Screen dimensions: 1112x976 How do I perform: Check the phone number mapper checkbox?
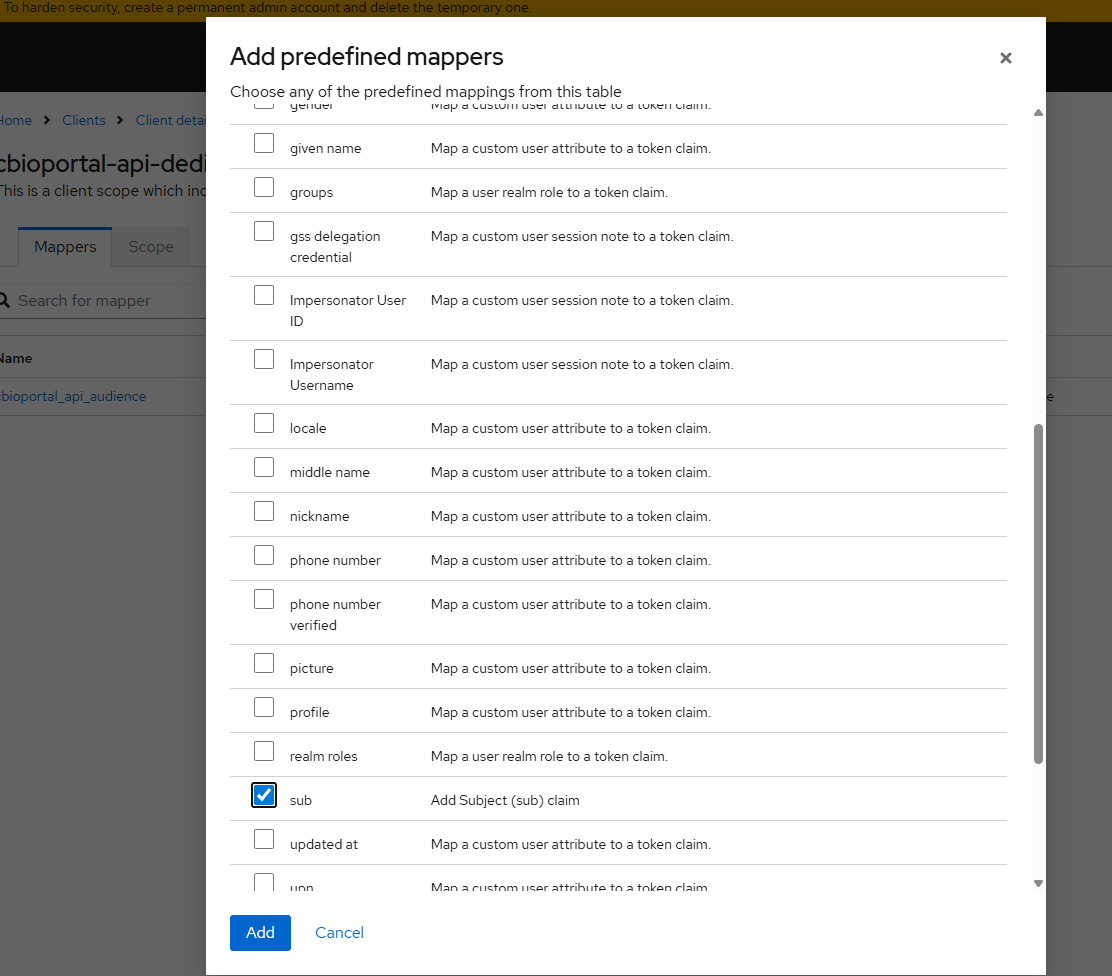264,555
